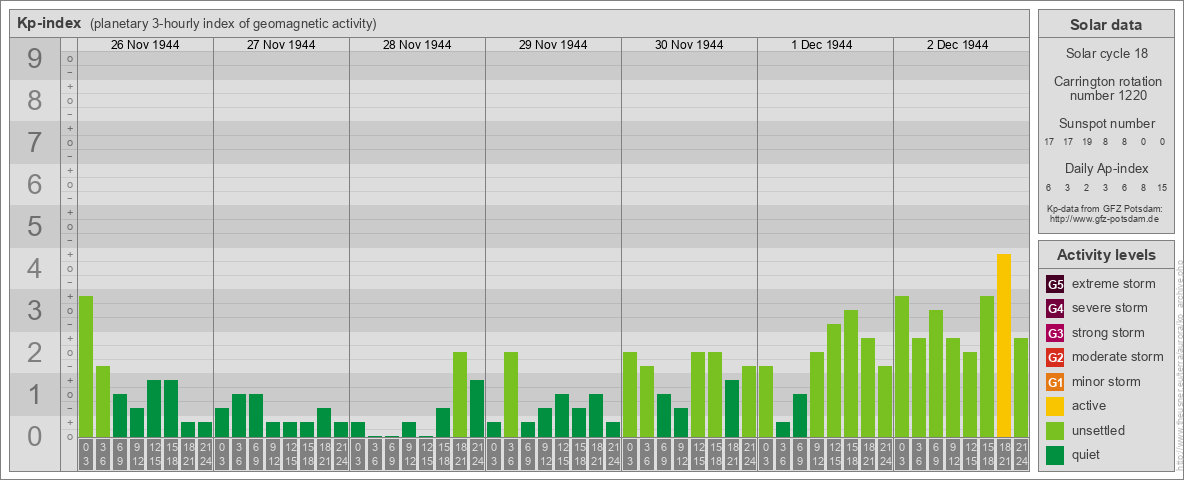Click the '0 3' time label under 26 Nov 1944
The height and width of the screenshot is (480, 1184).
click(86, 455)
